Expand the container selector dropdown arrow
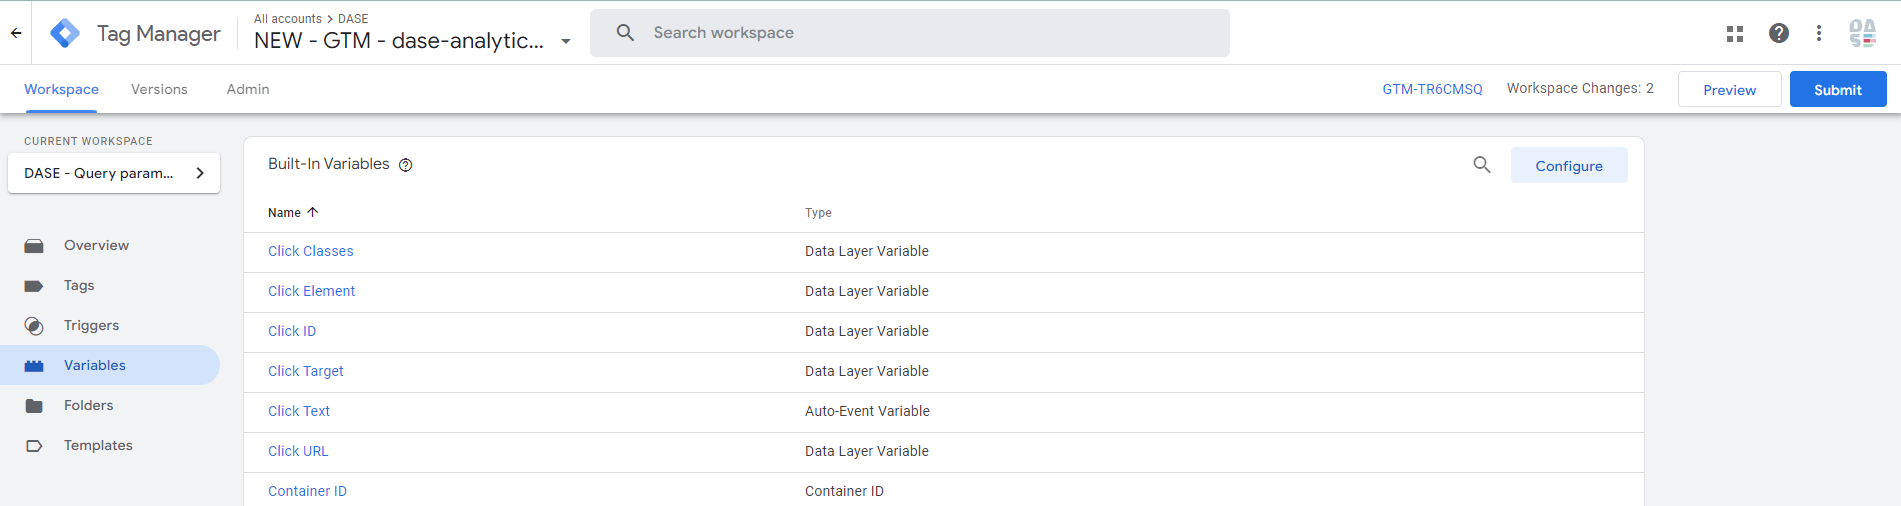The height and width of the screenshot is (506, 1901). (x=566, y=42)
